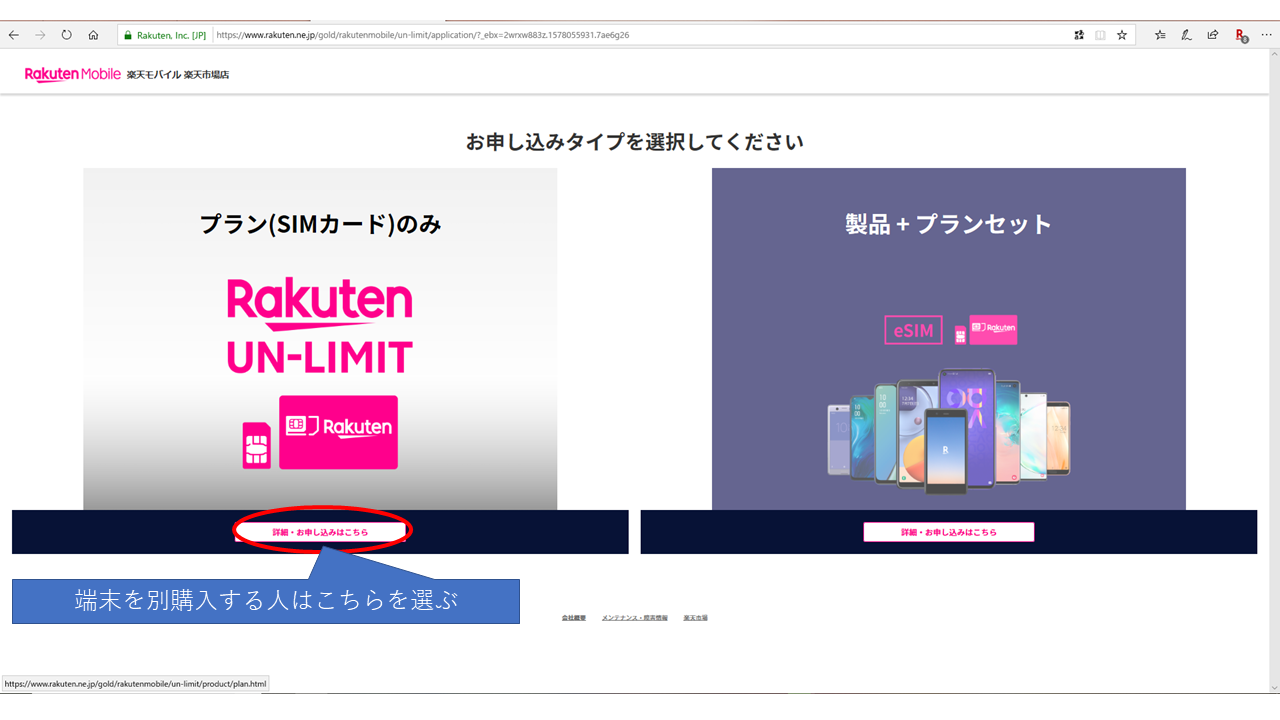Click the お申し込みタイプを選択してください heading

(635, 142)
